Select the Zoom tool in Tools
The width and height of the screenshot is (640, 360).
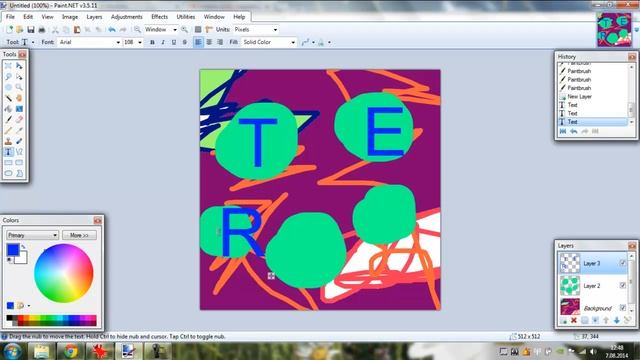(19, 87)
